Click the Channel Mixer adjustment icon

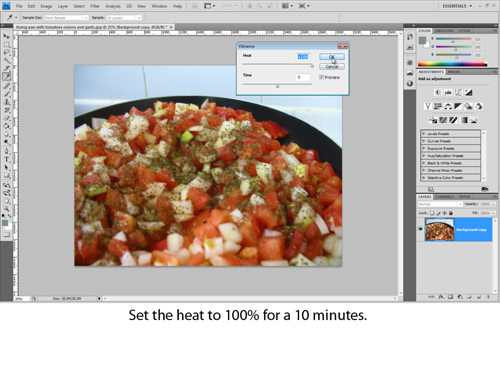click(479, 106)
